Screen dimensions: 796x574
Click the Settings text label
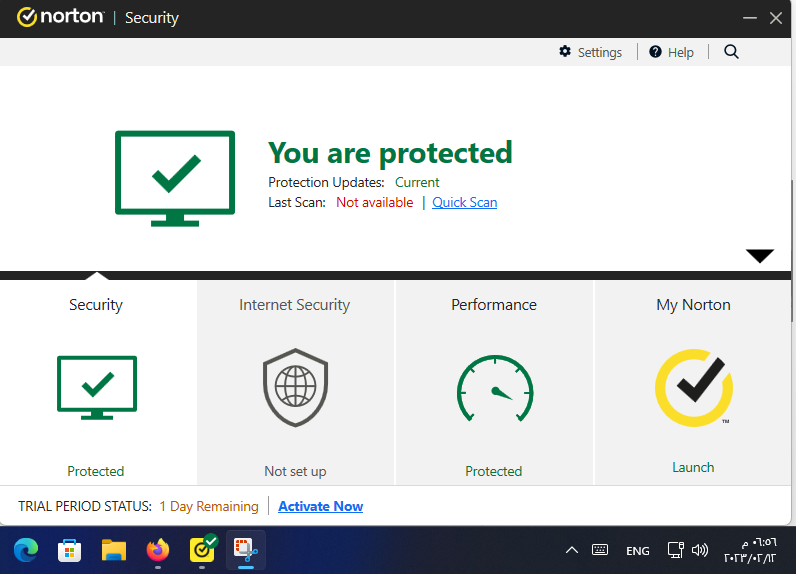click(600, 52)
